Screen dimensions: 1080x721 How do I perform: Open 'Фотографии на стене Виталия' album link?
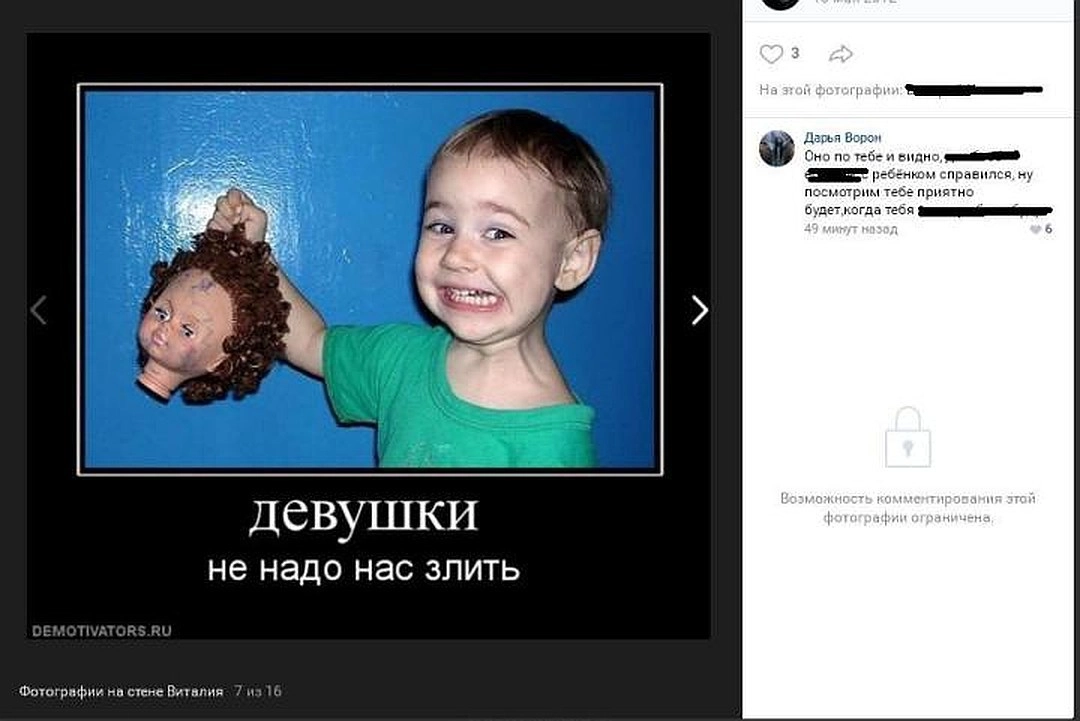(x=121, y=691)
